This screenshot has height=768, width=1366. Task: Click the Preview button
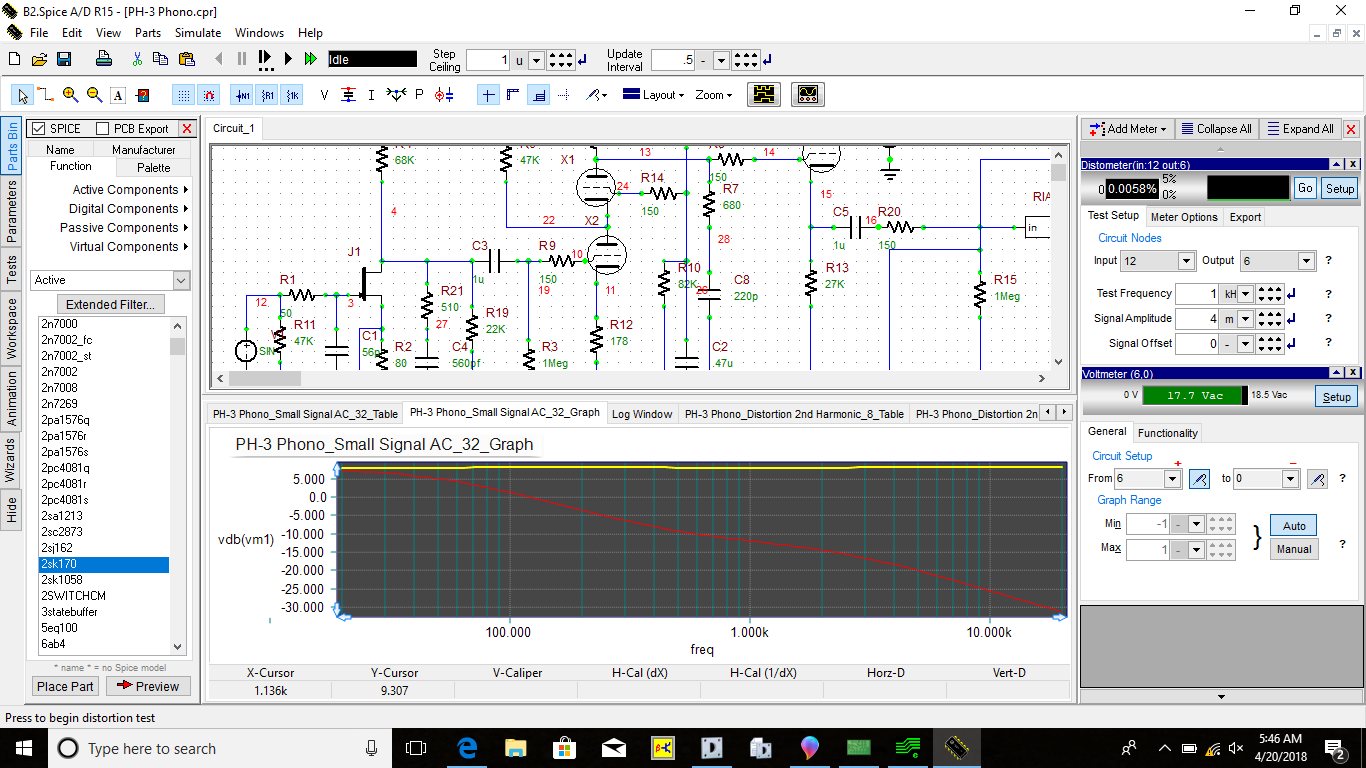coord(148,686)
